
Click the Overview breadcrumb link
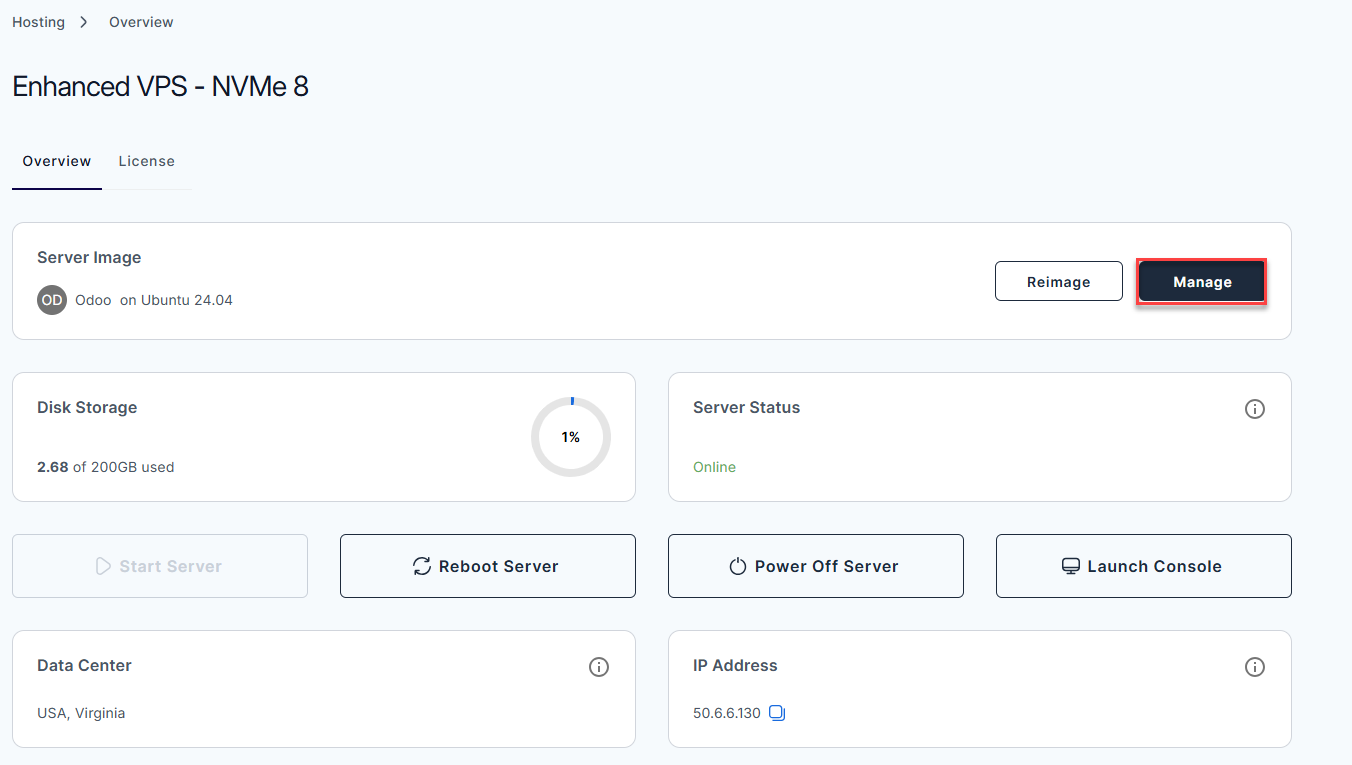tap(140, 21)
